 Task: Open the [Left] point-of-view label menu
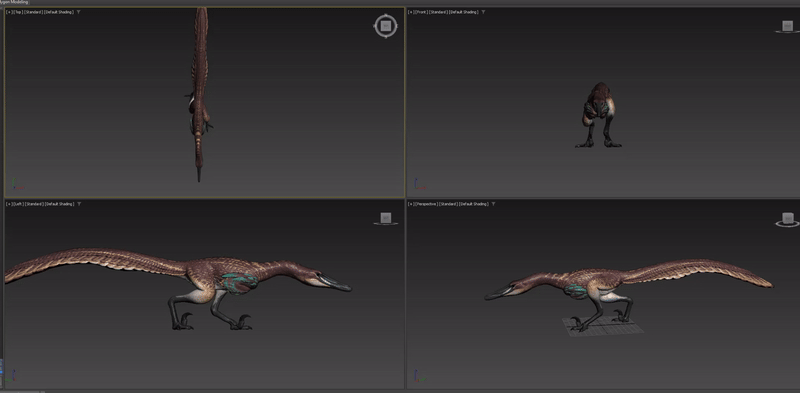coord(18,204)
